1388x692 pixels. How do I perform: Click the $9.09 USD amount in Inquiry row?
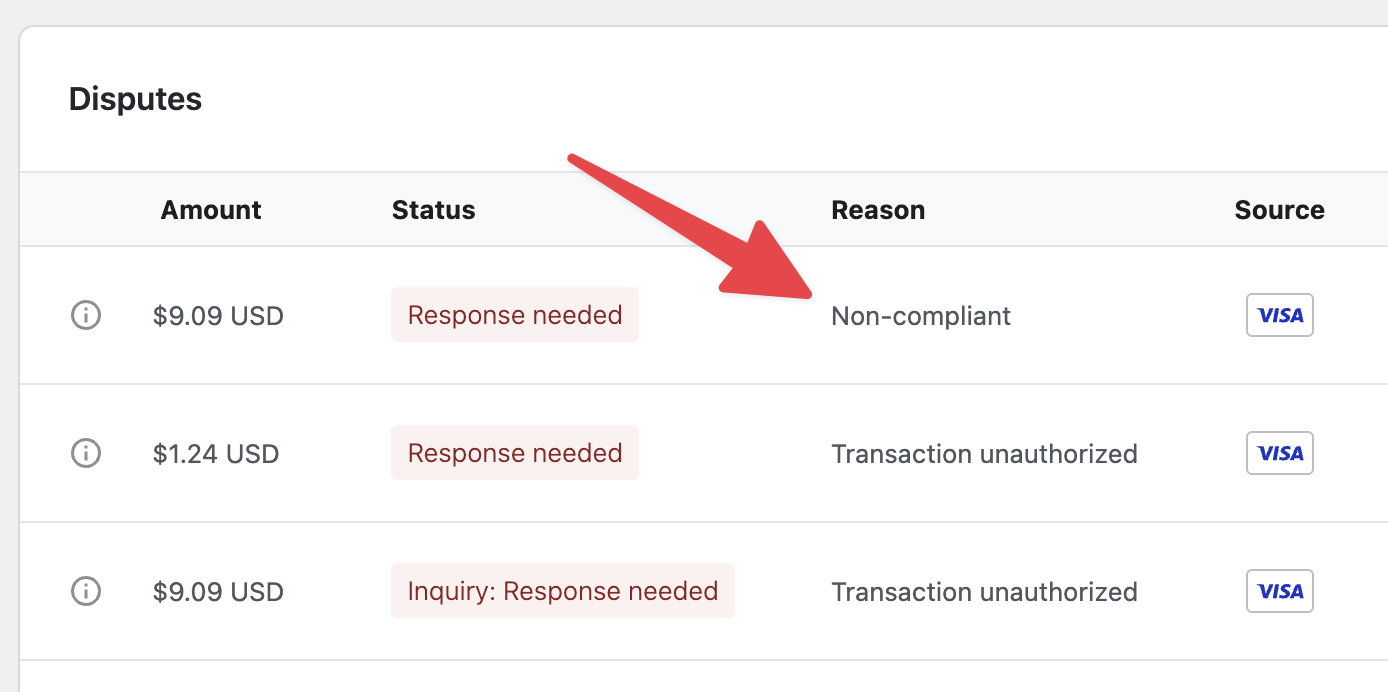click(x=218, y=592)
